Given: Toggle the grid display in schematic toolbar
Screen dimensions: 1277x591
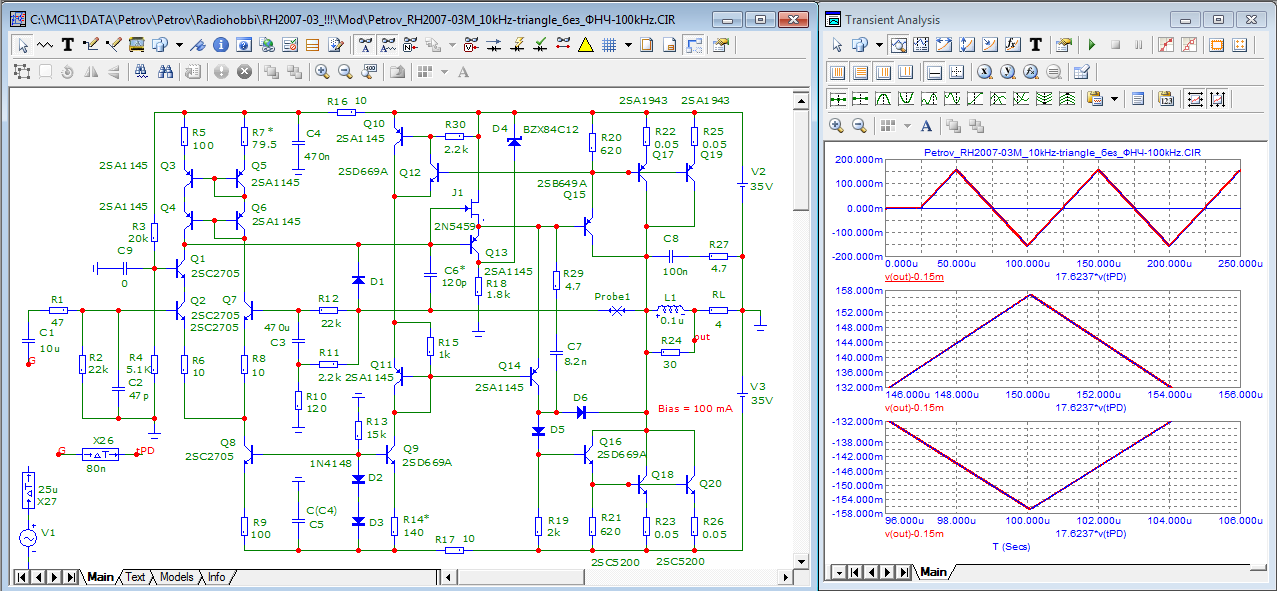Looking at the screenshot, I should click(607, 45).
